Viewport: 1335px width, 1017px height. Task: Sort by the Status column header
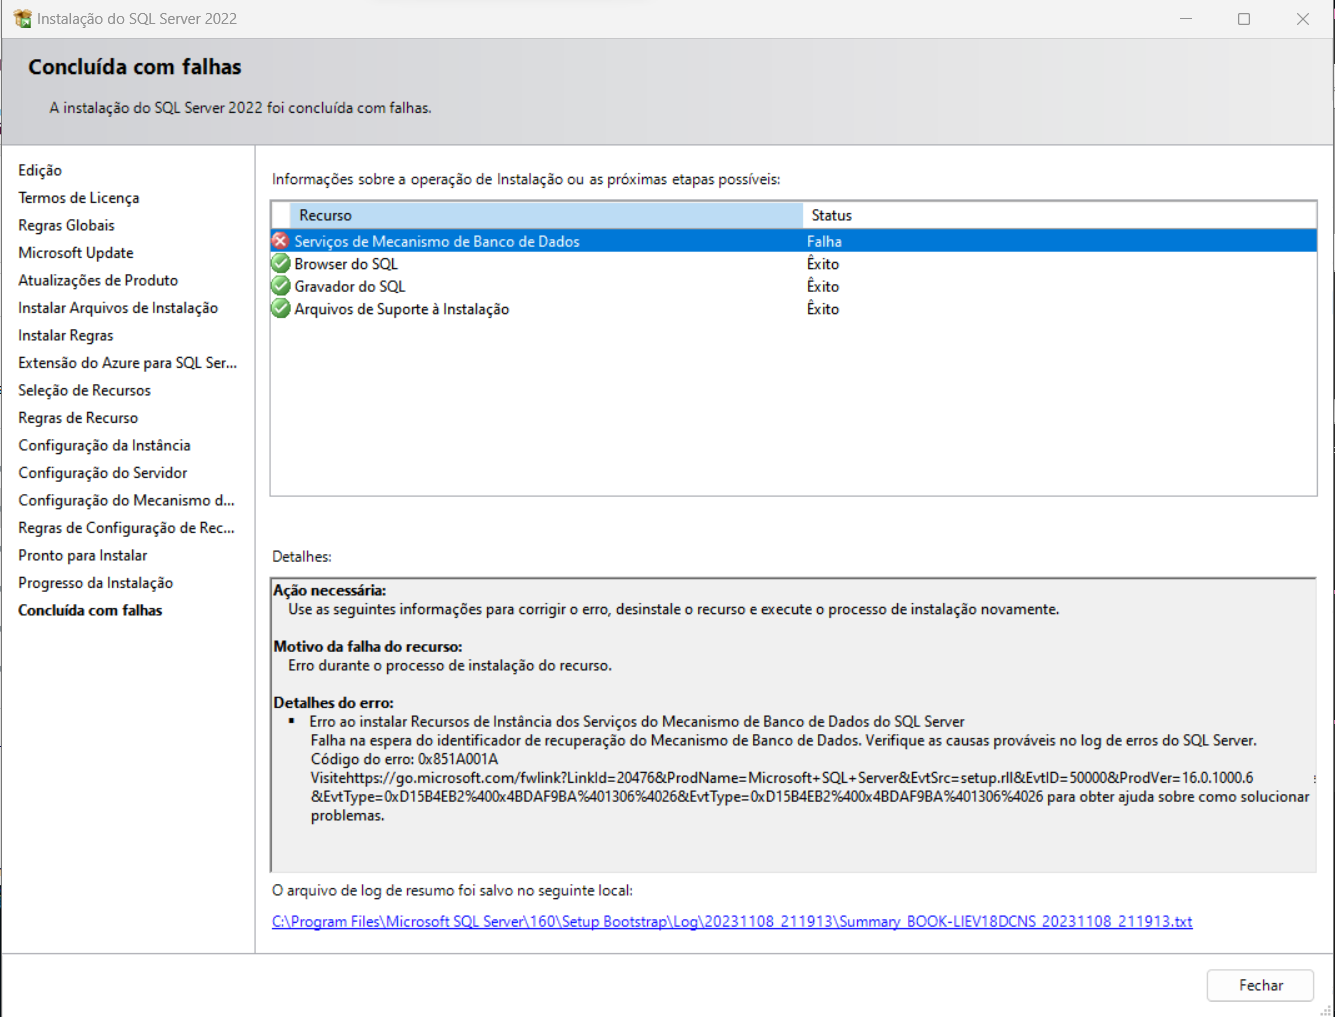coord(1059,215)
